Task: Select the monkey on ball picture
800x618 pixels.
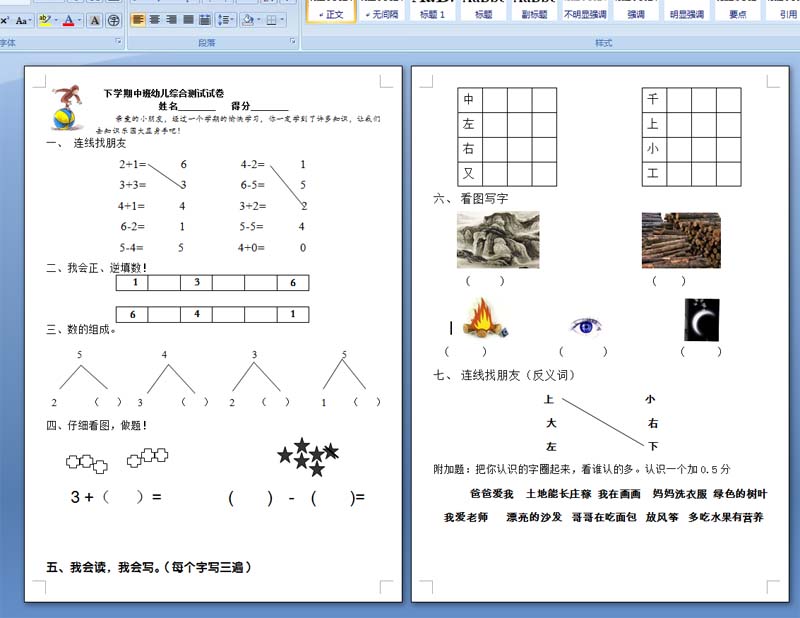Action: (68, 108)
